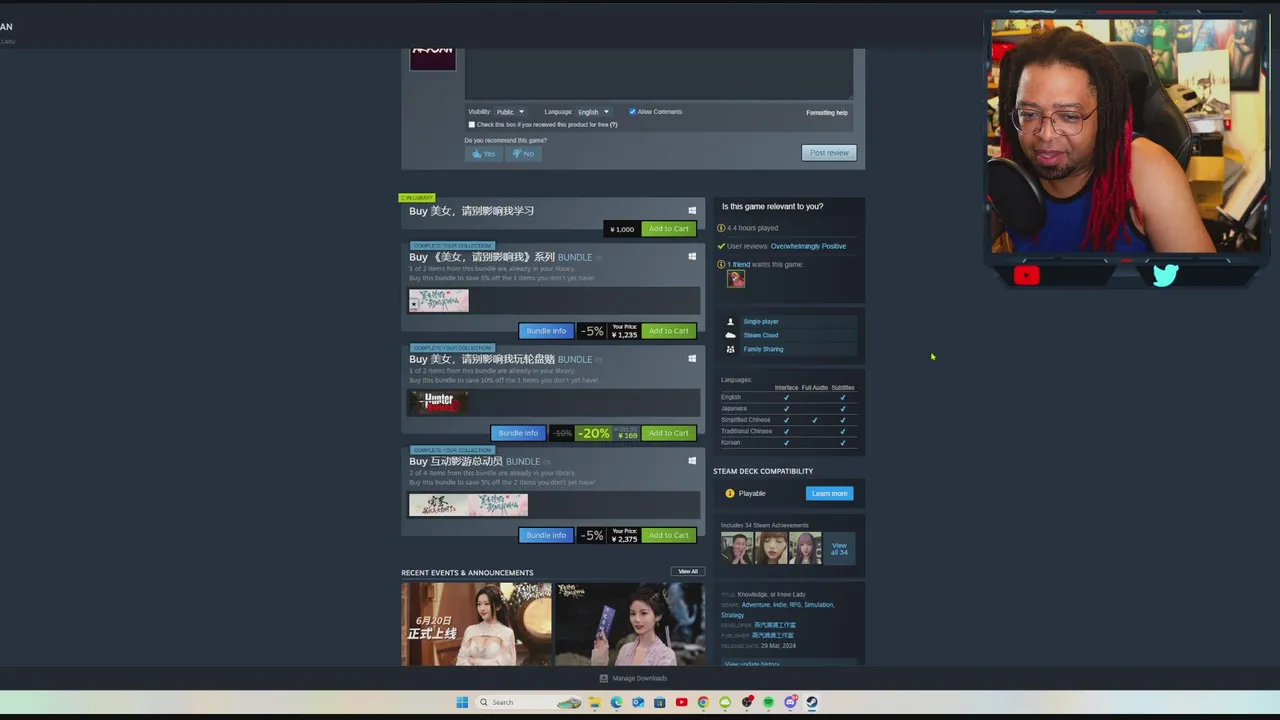Add the 互动影游总动员 bundle to cart

pos(668,535)
